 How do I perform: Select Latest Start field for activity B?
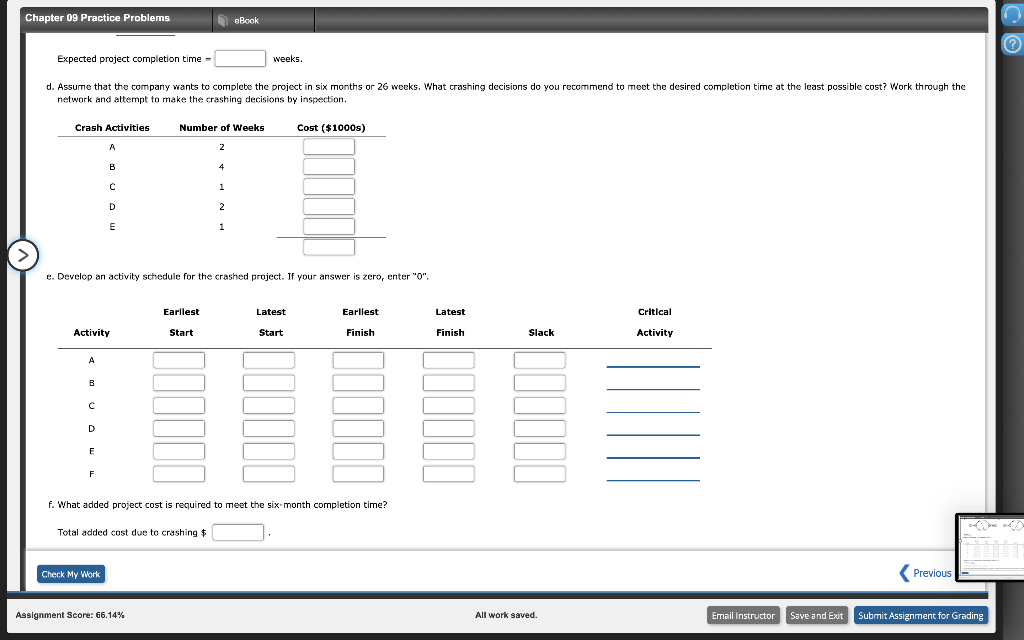coord(268,383)
